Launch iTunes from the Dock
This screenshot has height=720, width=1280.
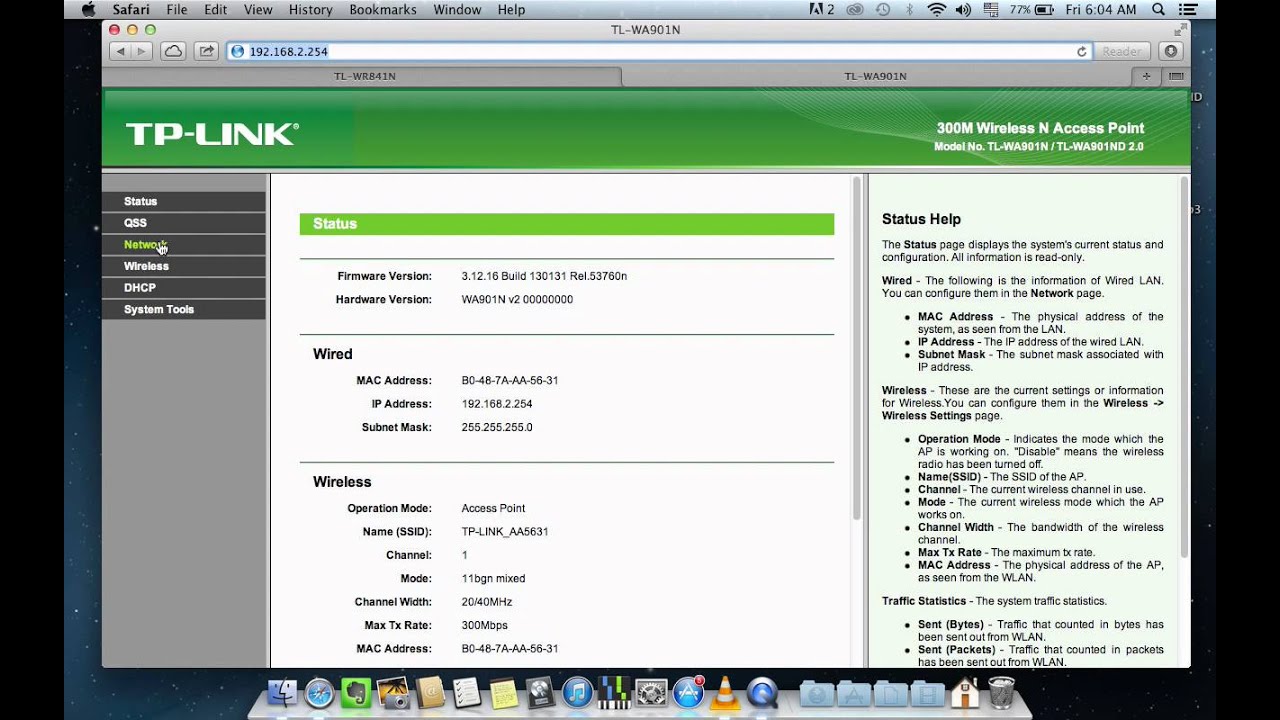coord(577,692)
